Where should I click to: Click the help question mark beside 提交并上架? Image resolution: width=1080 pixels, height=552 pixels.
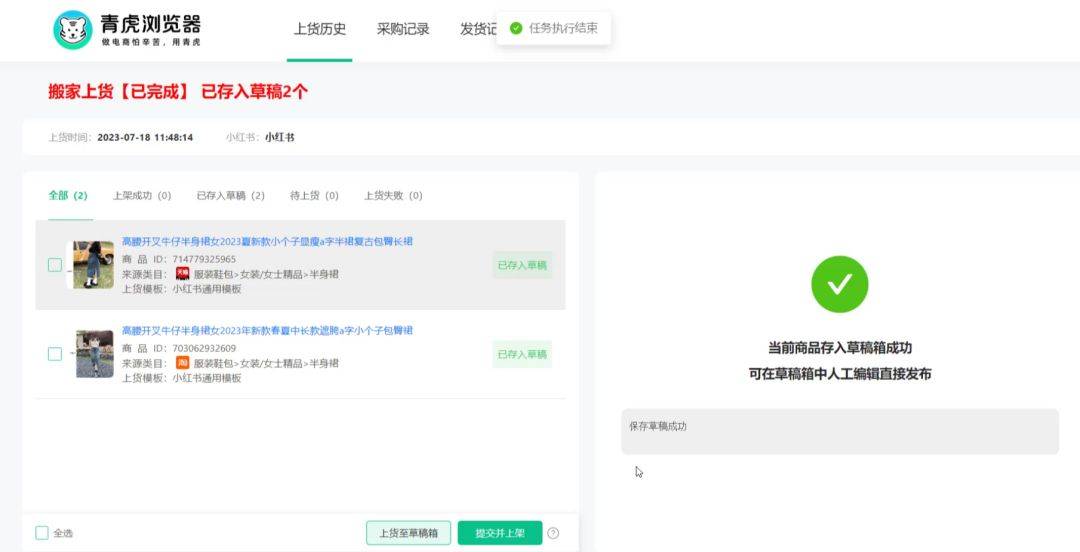[x=553, y=533]
